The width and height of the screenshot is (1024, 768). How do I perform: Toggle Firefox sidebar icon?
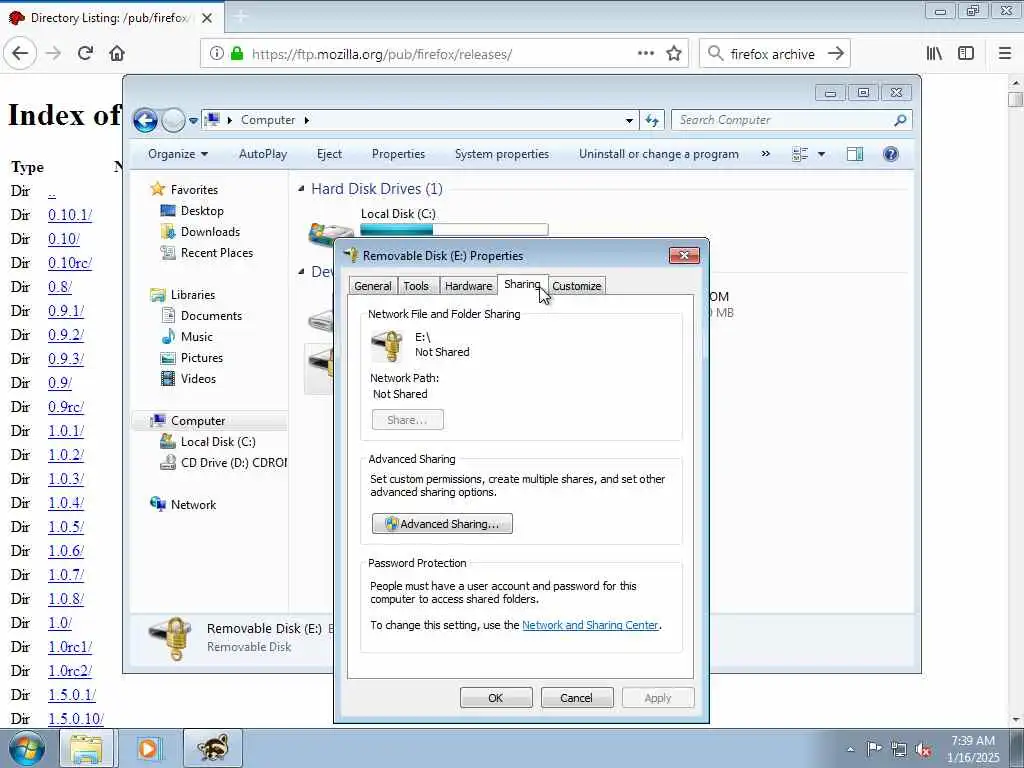tap(966, 54)
